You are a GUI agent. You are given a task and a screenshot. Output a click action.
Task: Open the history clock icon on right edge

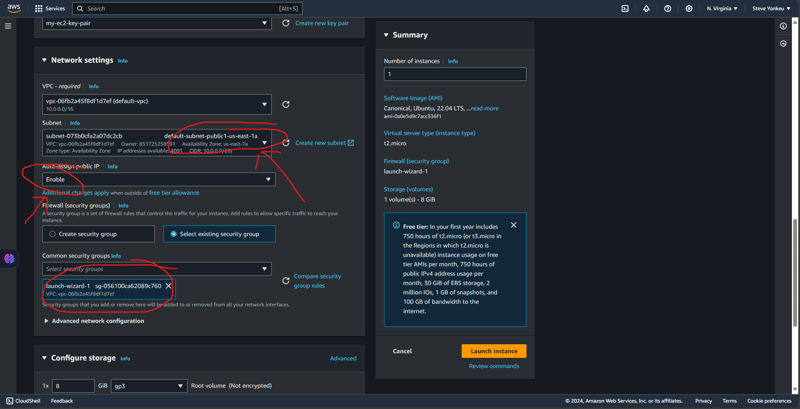tap(783, 44)
